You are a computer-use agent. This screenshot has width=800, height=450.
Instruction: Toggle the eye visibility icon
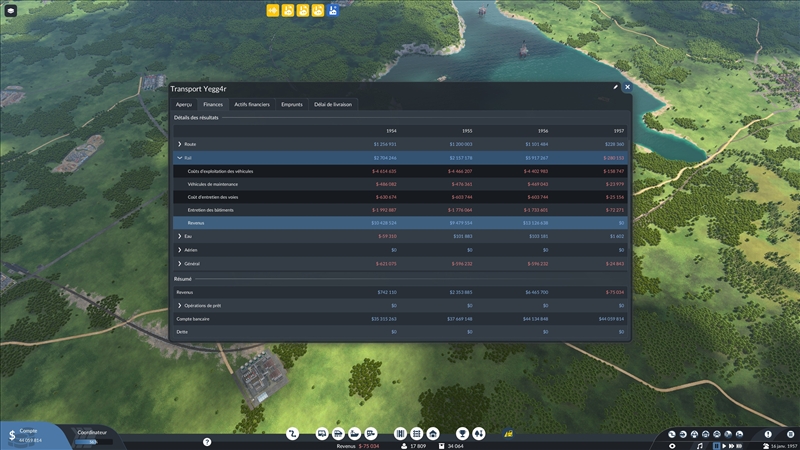point(672,446)
